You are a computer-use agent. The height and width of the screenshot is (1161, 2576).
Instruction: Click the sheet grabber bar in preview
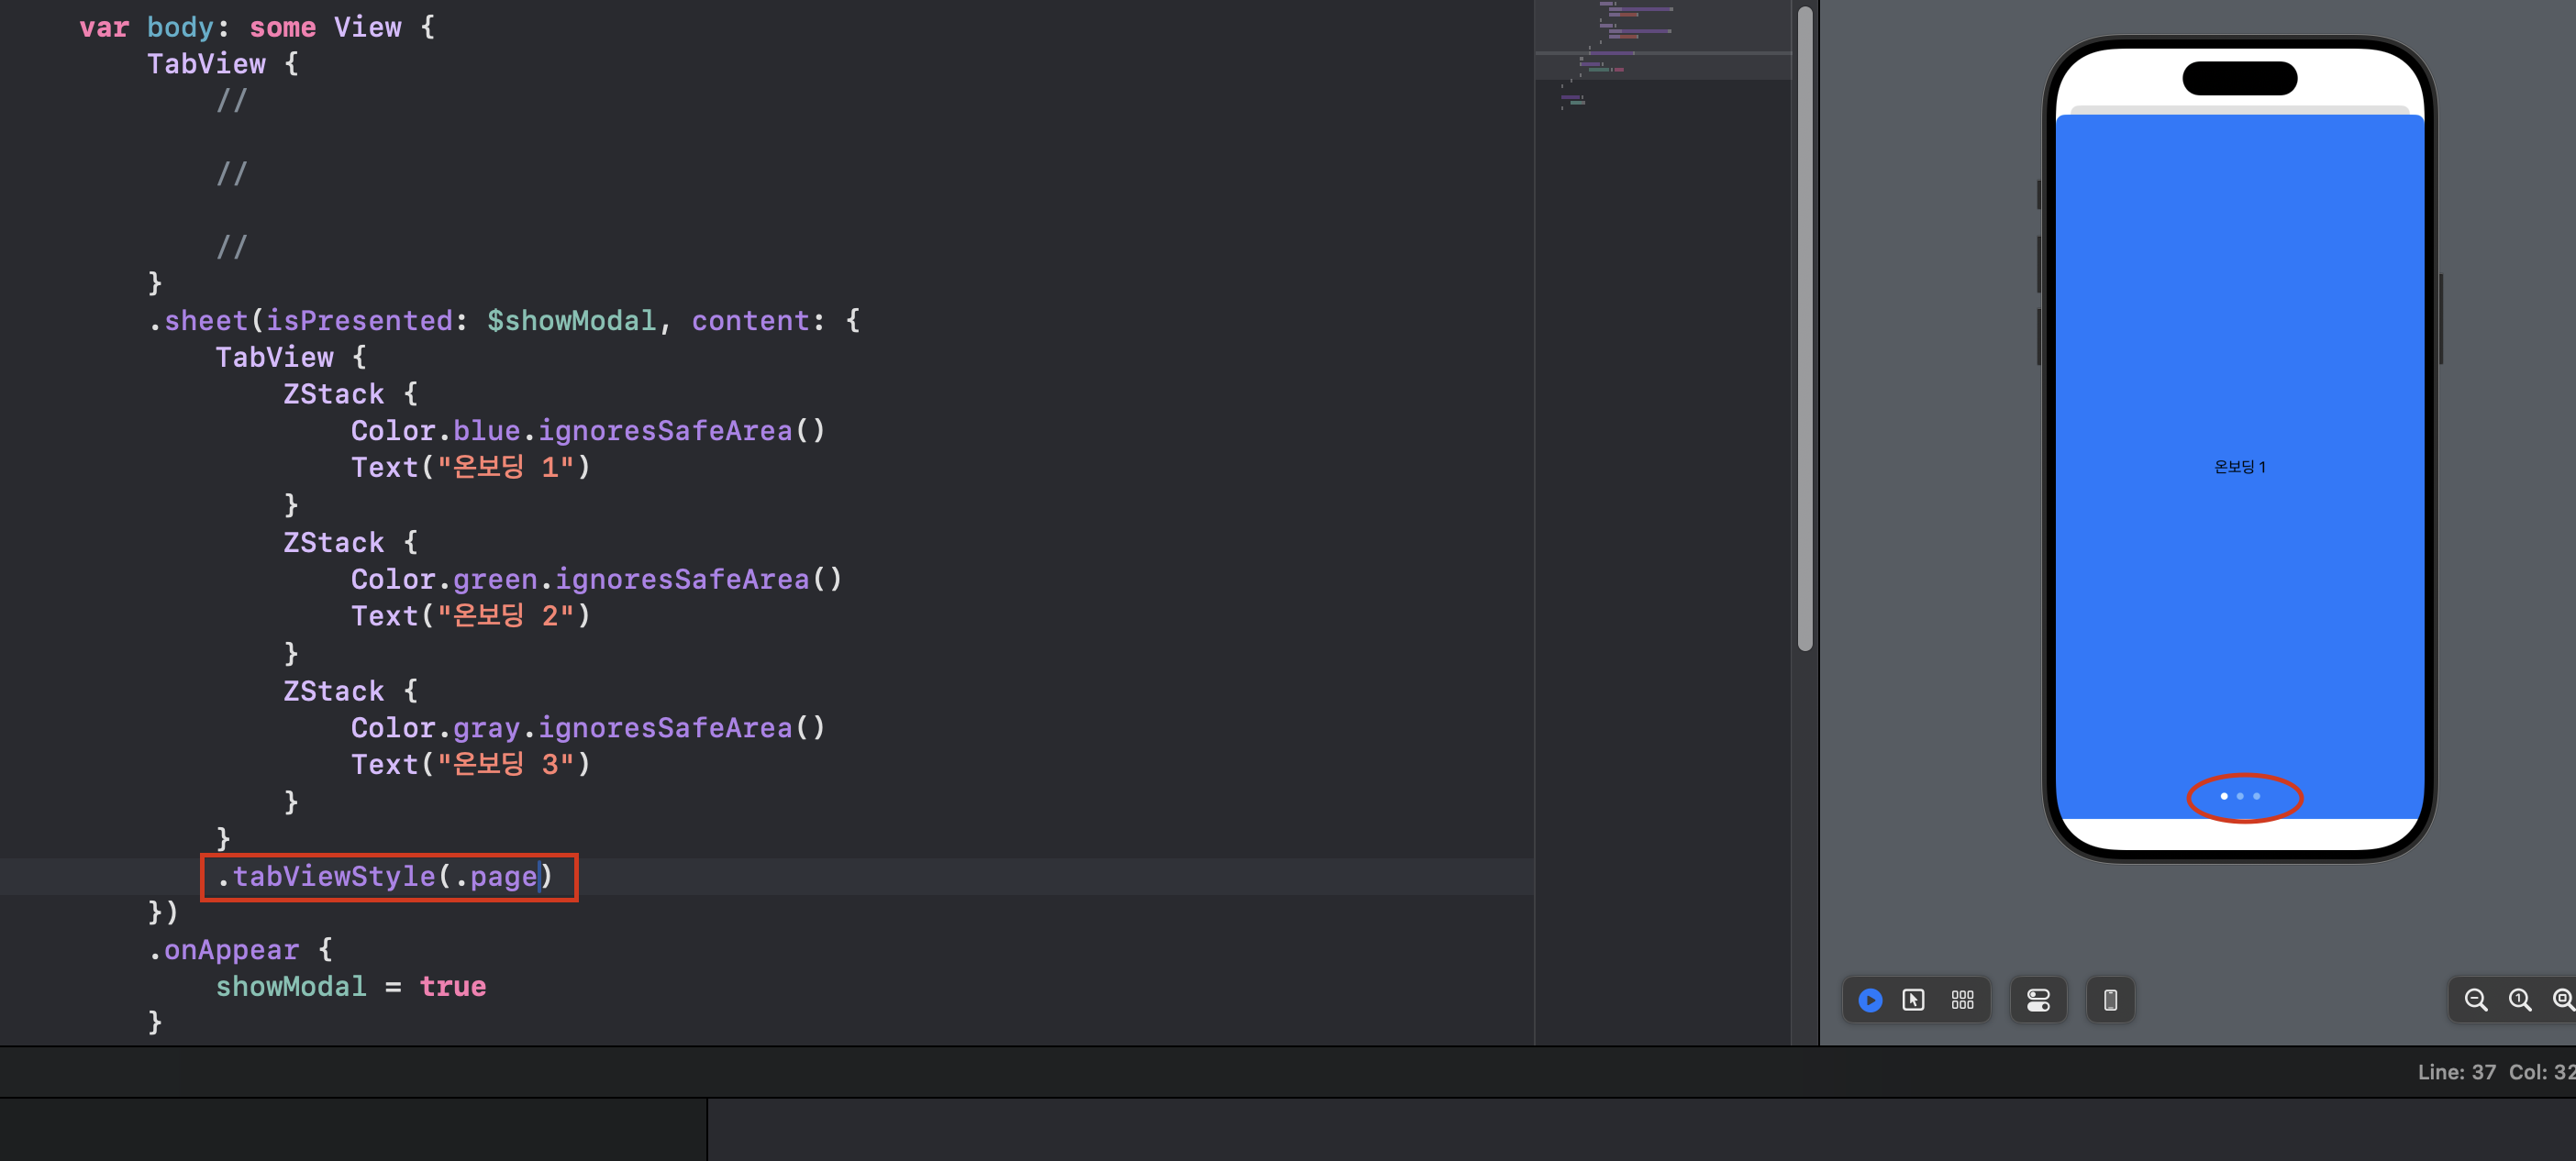[2239, 109]
